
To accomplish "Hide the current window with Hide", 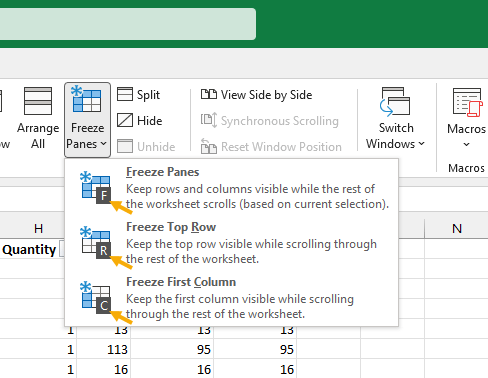I will coord(140,121).
